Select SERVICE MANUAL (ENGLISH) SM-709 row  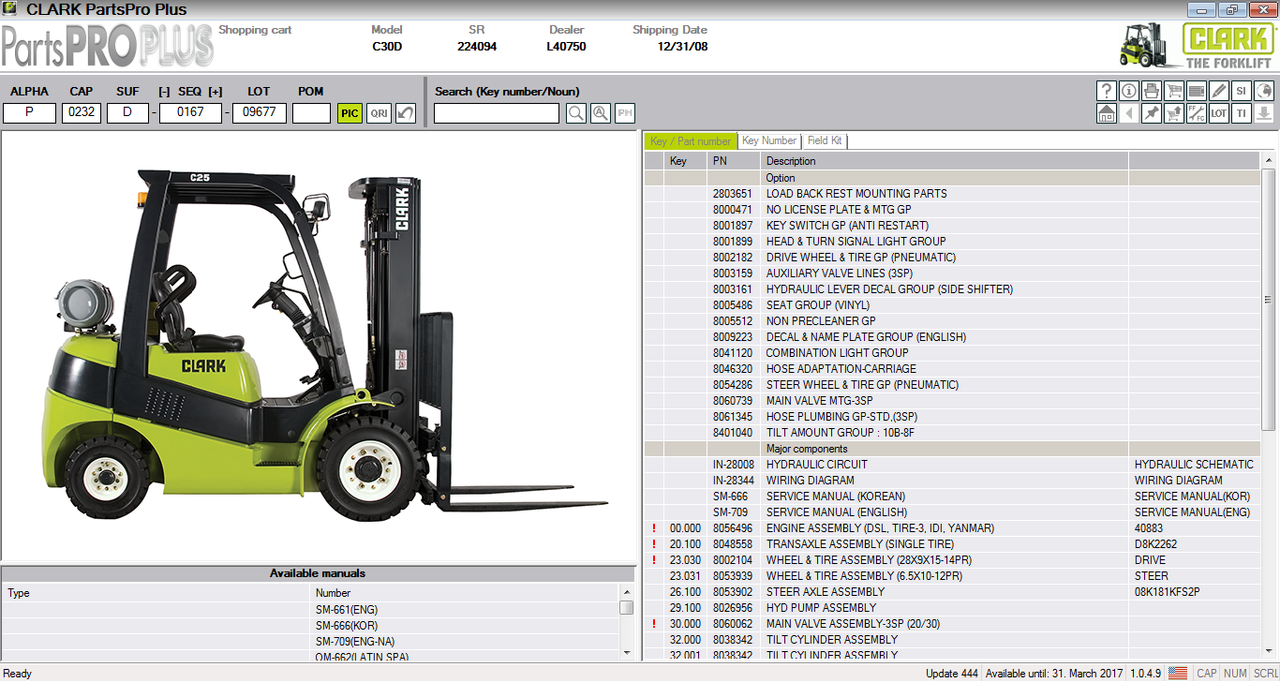click(952, 512)
